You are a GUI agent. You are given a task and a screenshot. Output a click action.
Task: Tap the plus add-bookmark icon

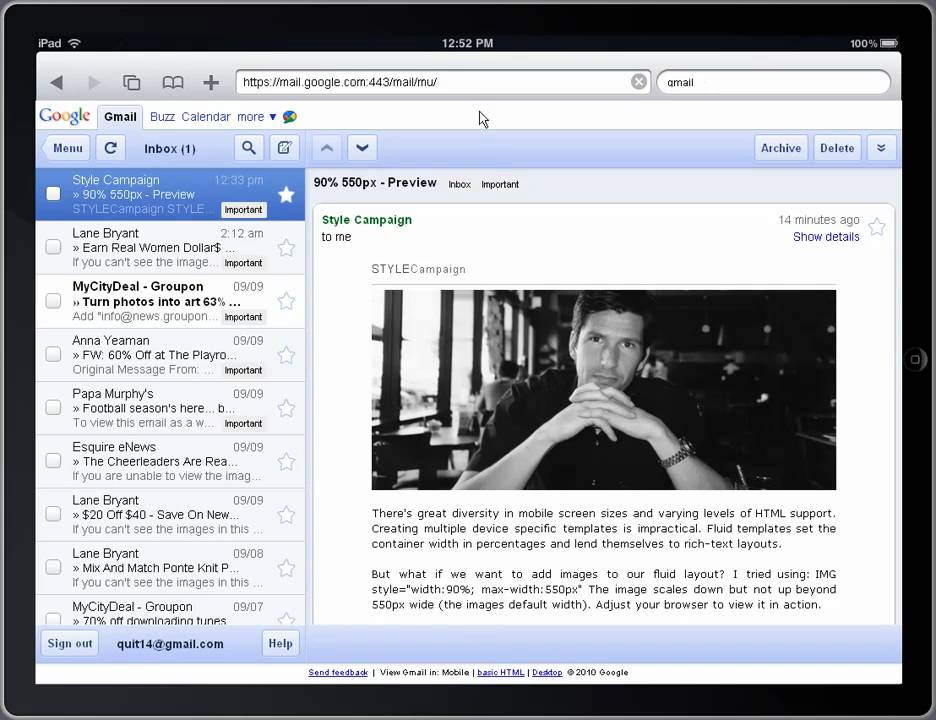[x=211, y=82]
